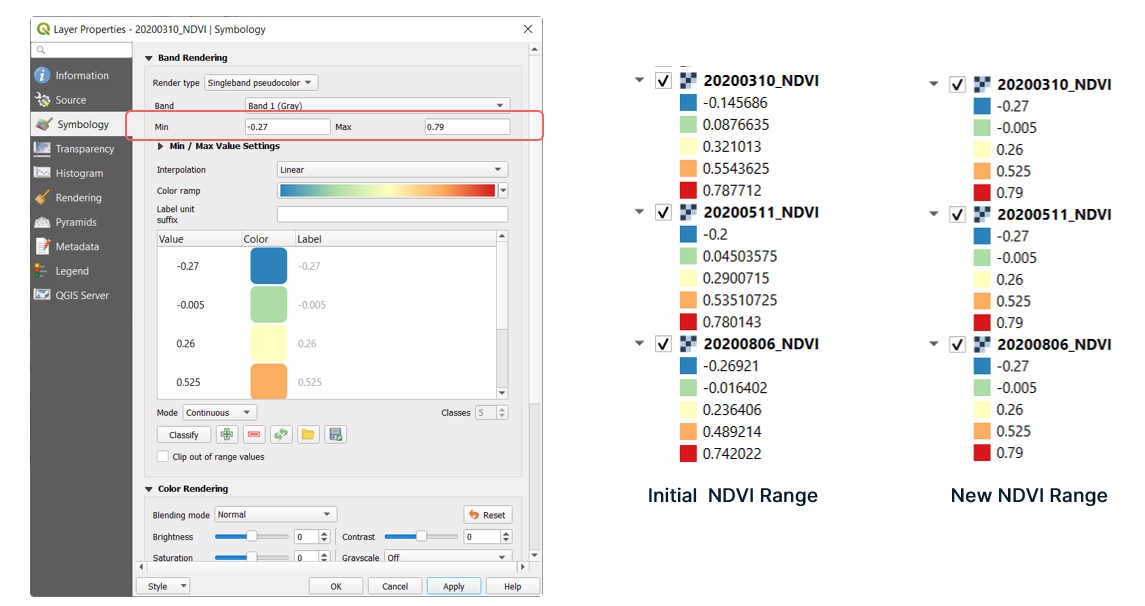Click export color map floppy disk icon
1145x606 pixels.
pyautogui.click(x=335, y=435)
